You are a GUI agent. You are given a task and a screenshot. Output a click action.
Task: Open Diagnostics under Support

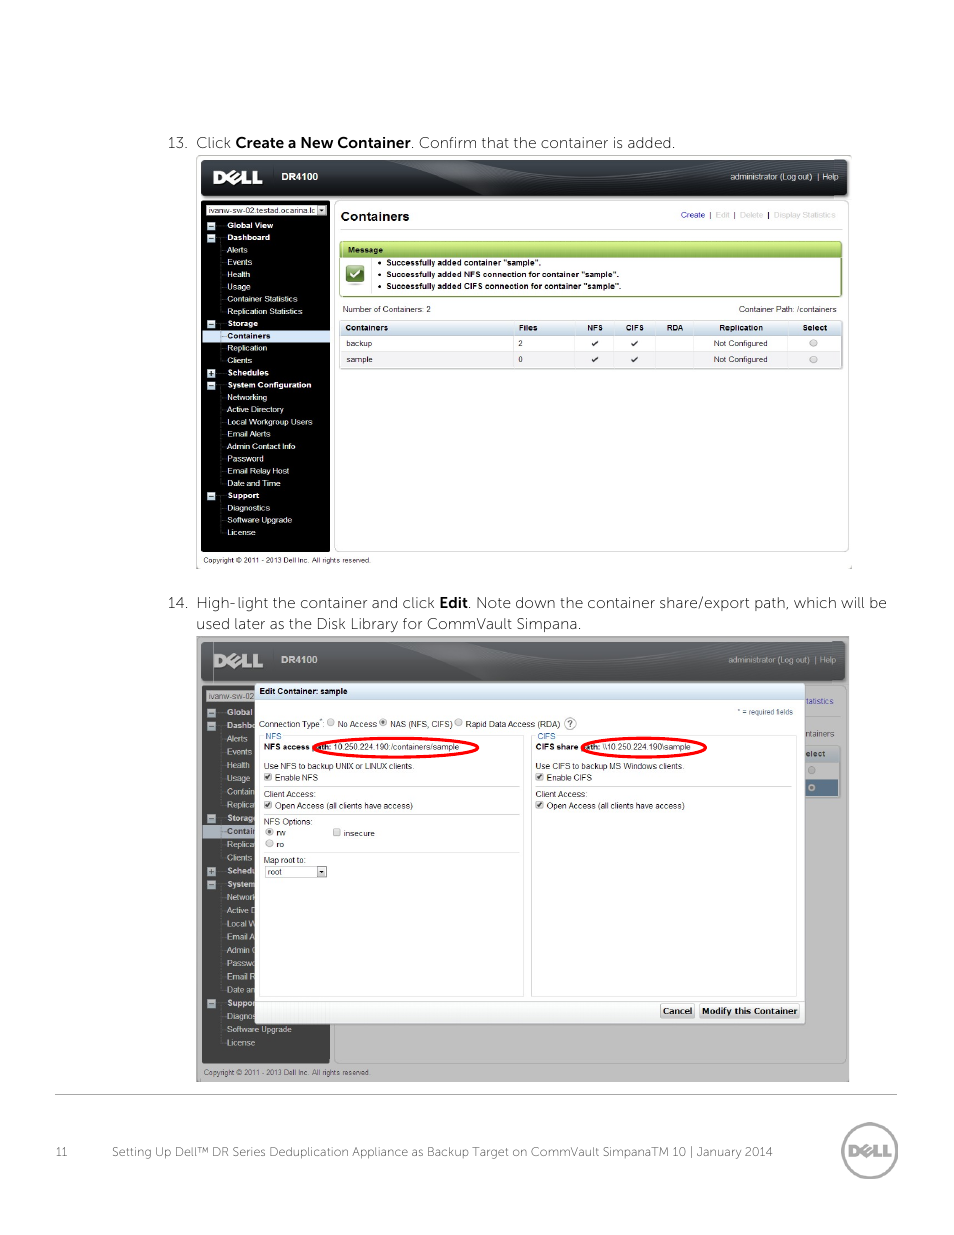[249, 508]
